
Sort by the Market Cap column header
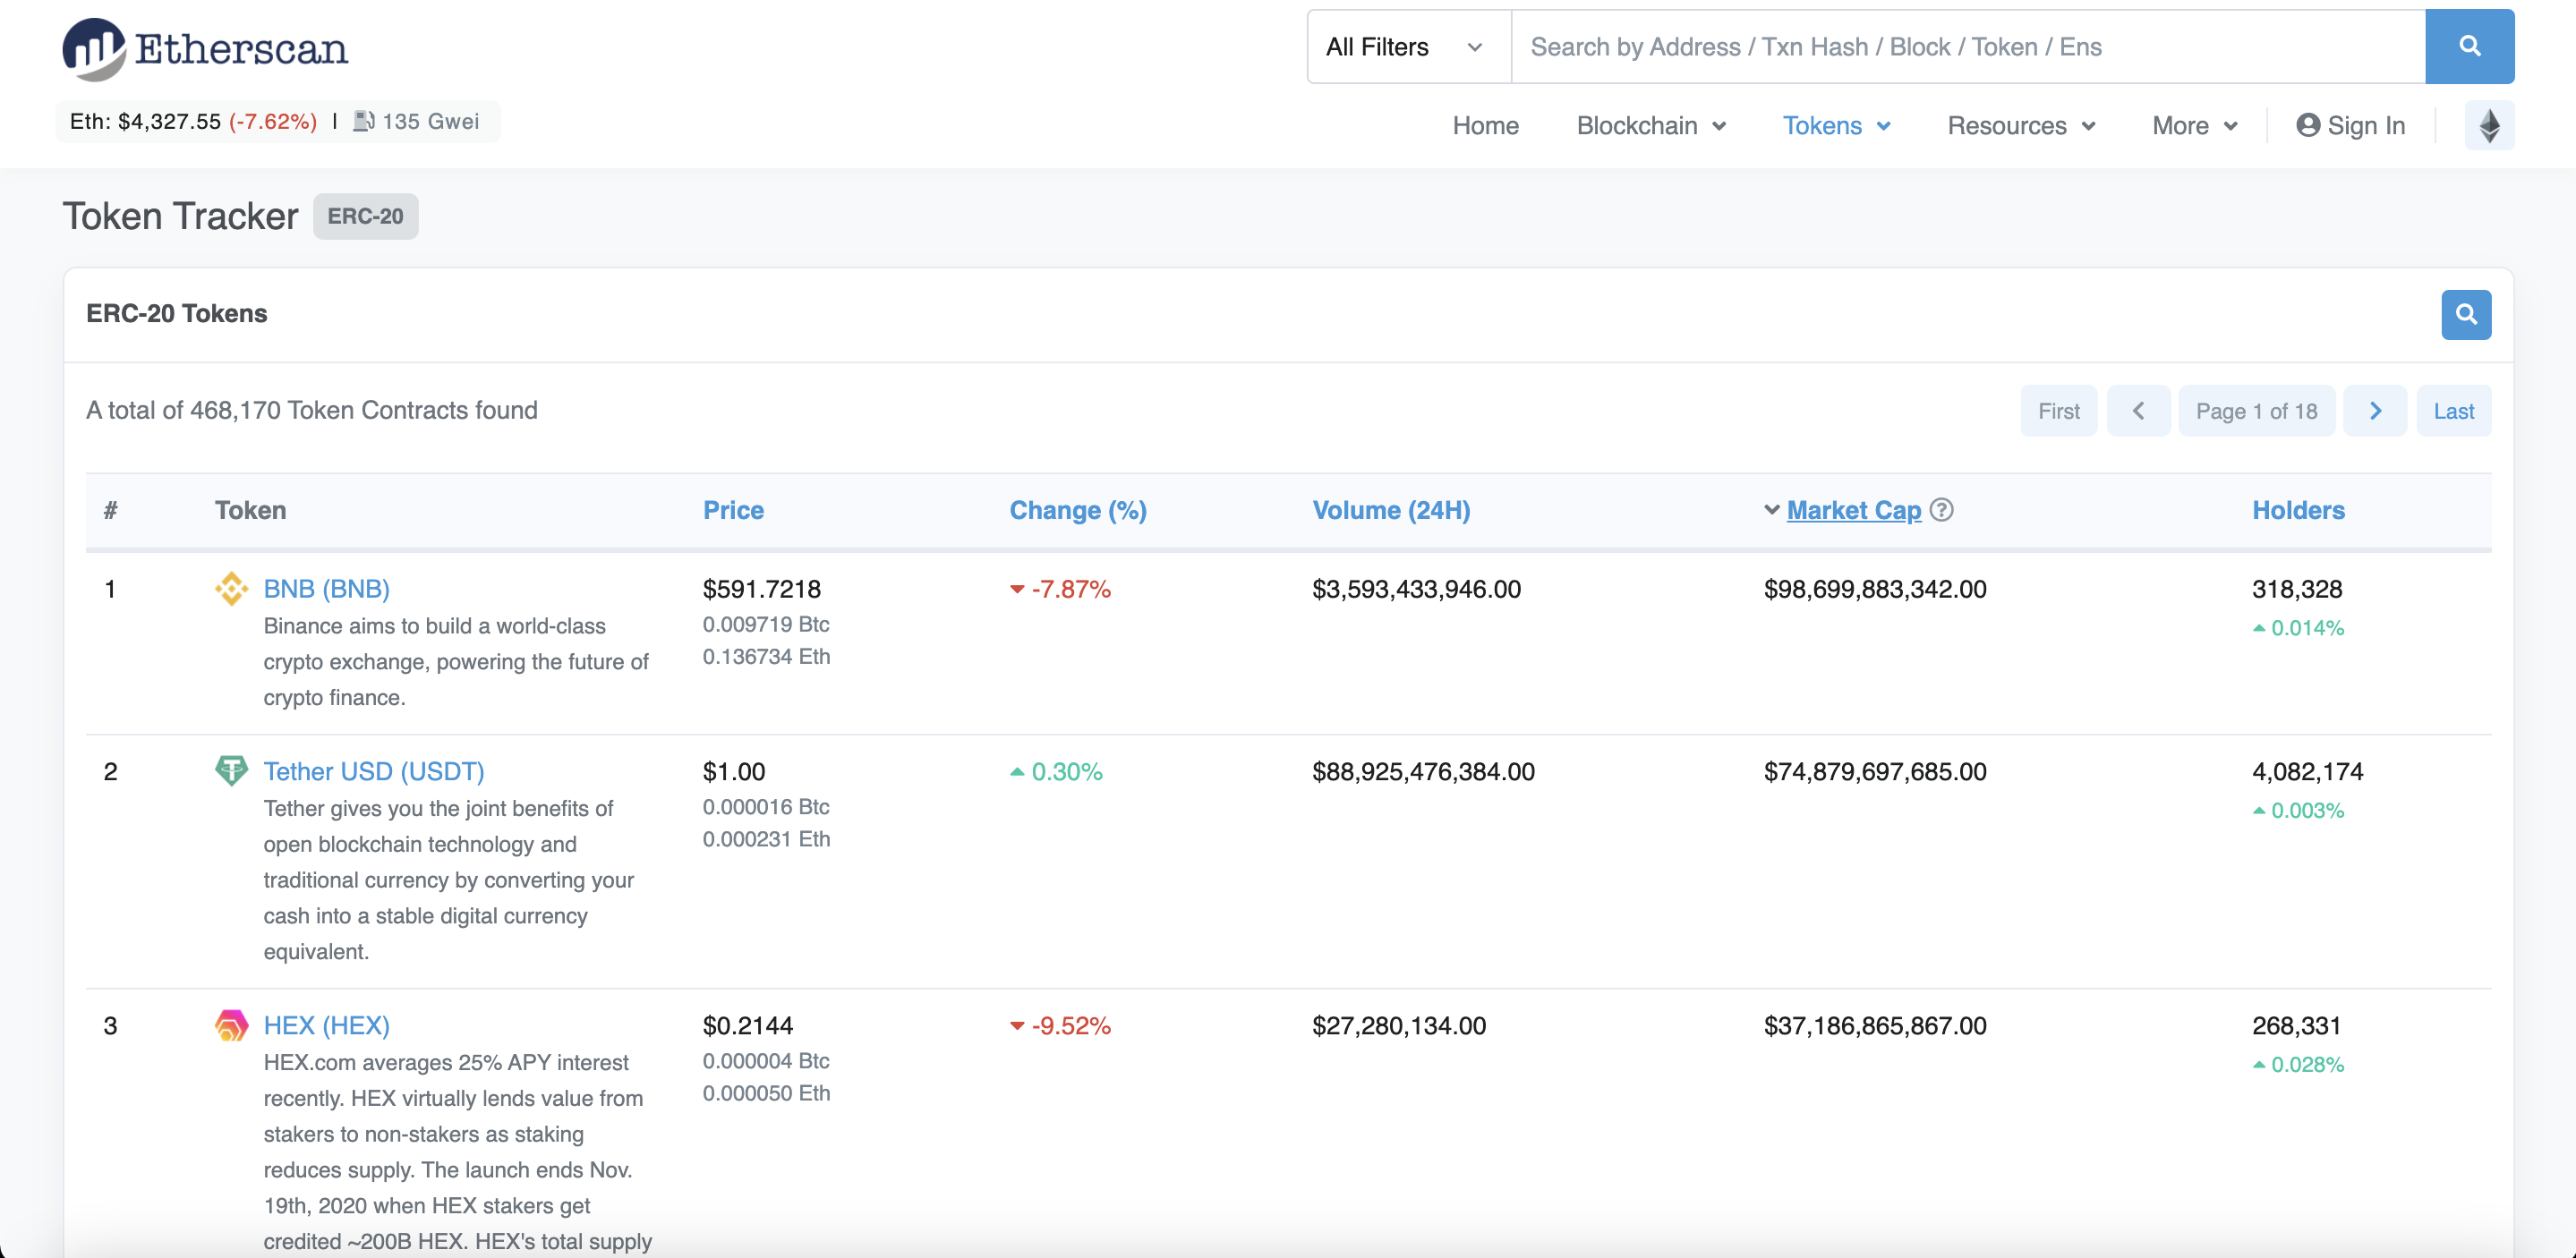pos(1853,510)
